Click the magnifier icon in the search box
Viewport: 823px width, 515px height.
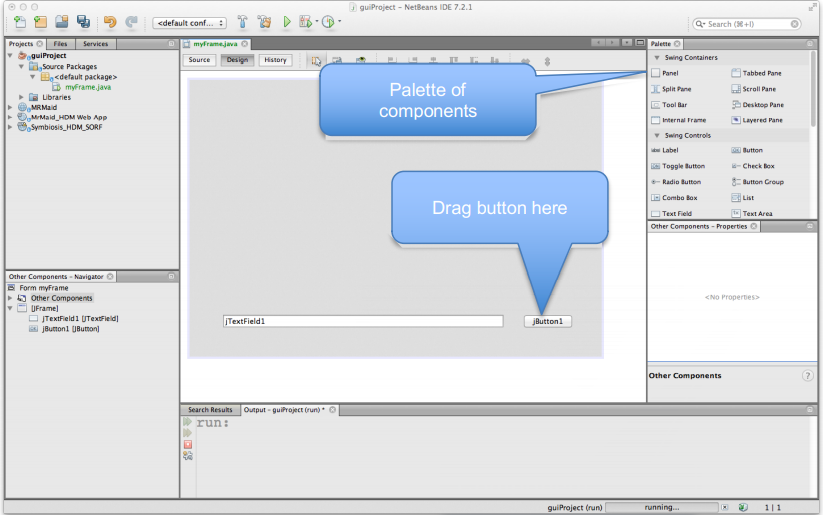pos(700,24)
